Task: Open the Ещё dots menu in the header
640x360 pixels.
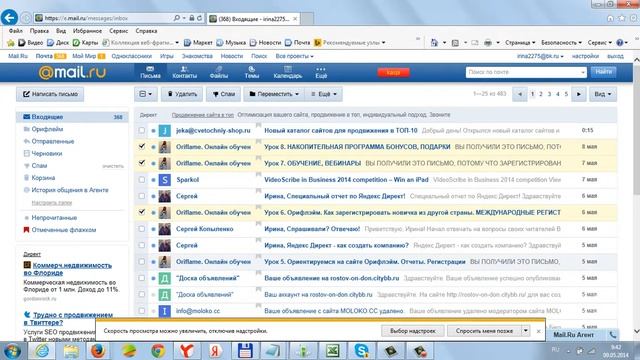Action: coord(321,72)
